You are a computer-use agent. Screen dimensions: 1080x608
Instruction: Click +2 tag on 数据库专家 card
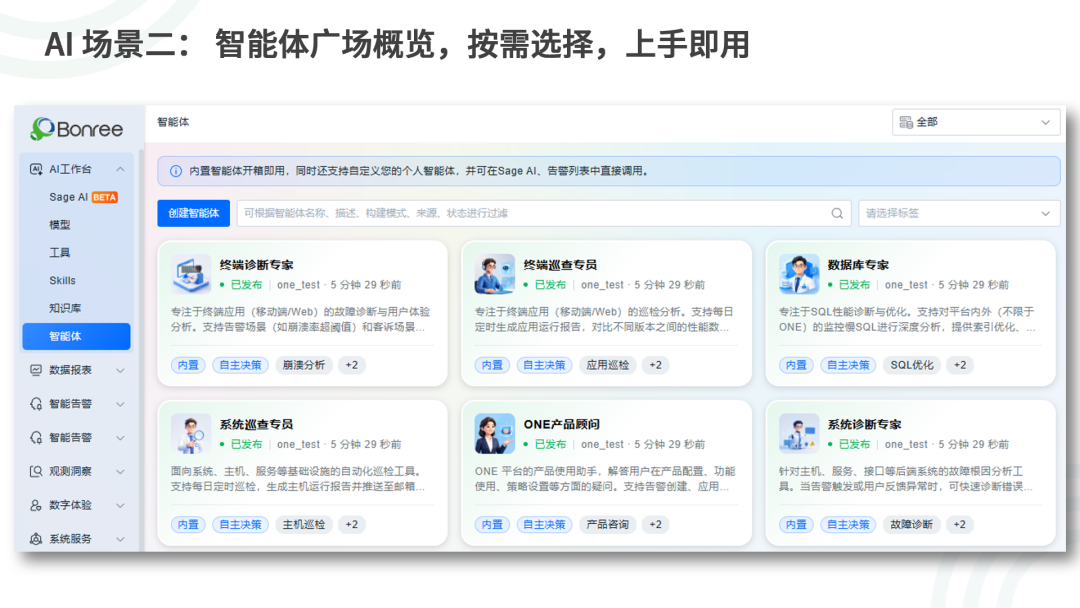pos(960,365)
